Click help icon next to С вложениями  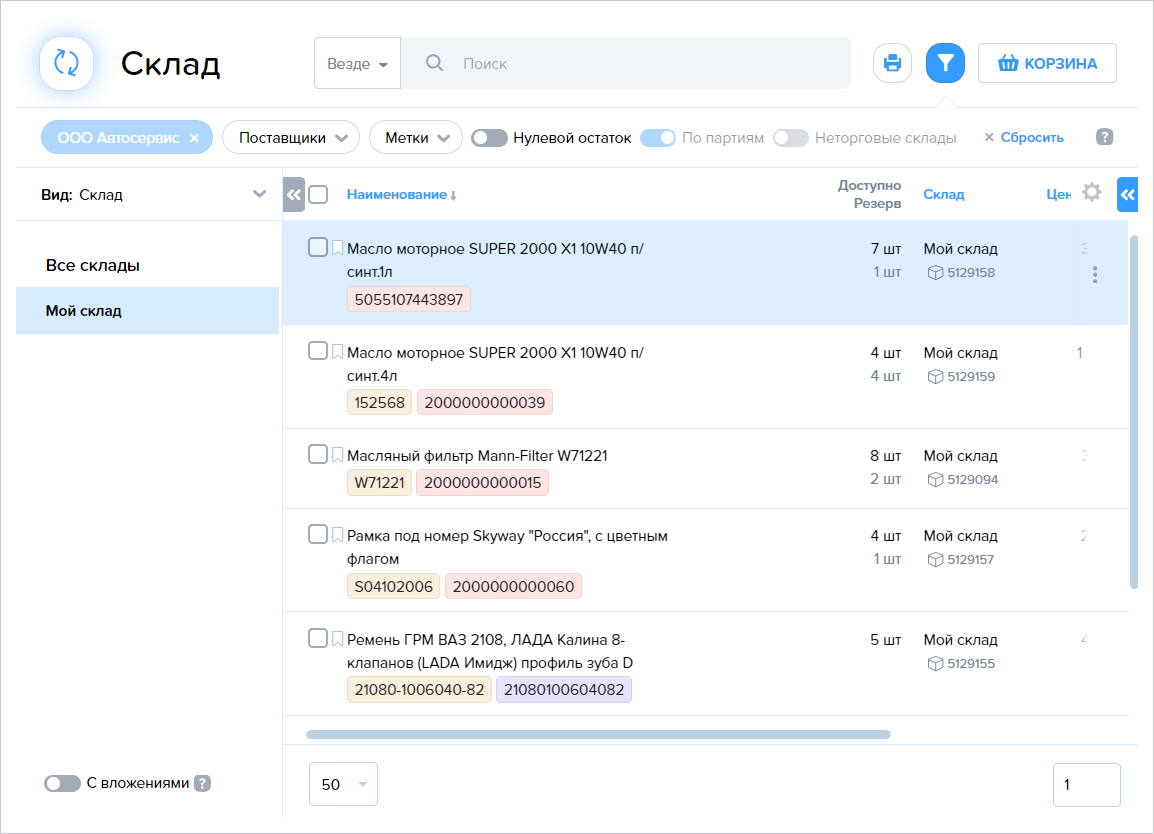click(x=202, y=783)
